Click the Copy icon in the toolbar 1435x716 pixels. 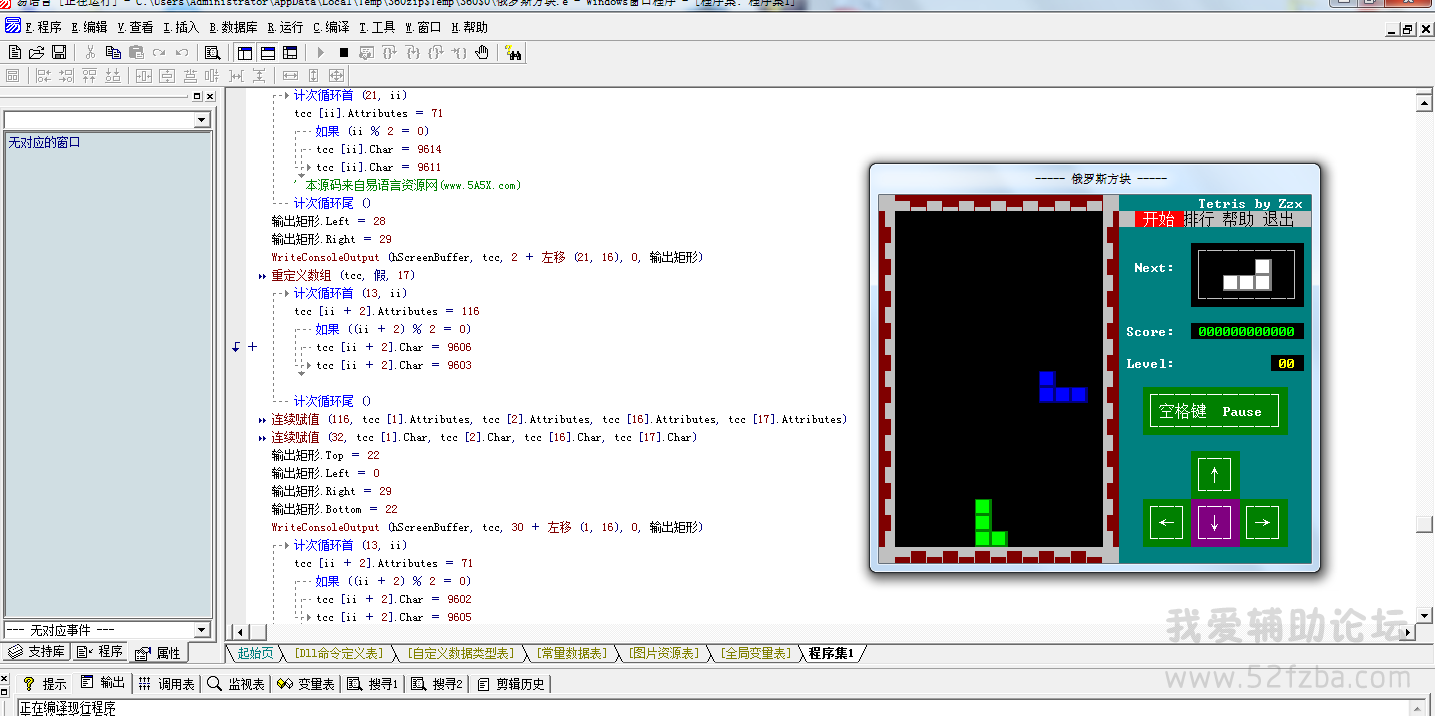(x=113, y=52)
